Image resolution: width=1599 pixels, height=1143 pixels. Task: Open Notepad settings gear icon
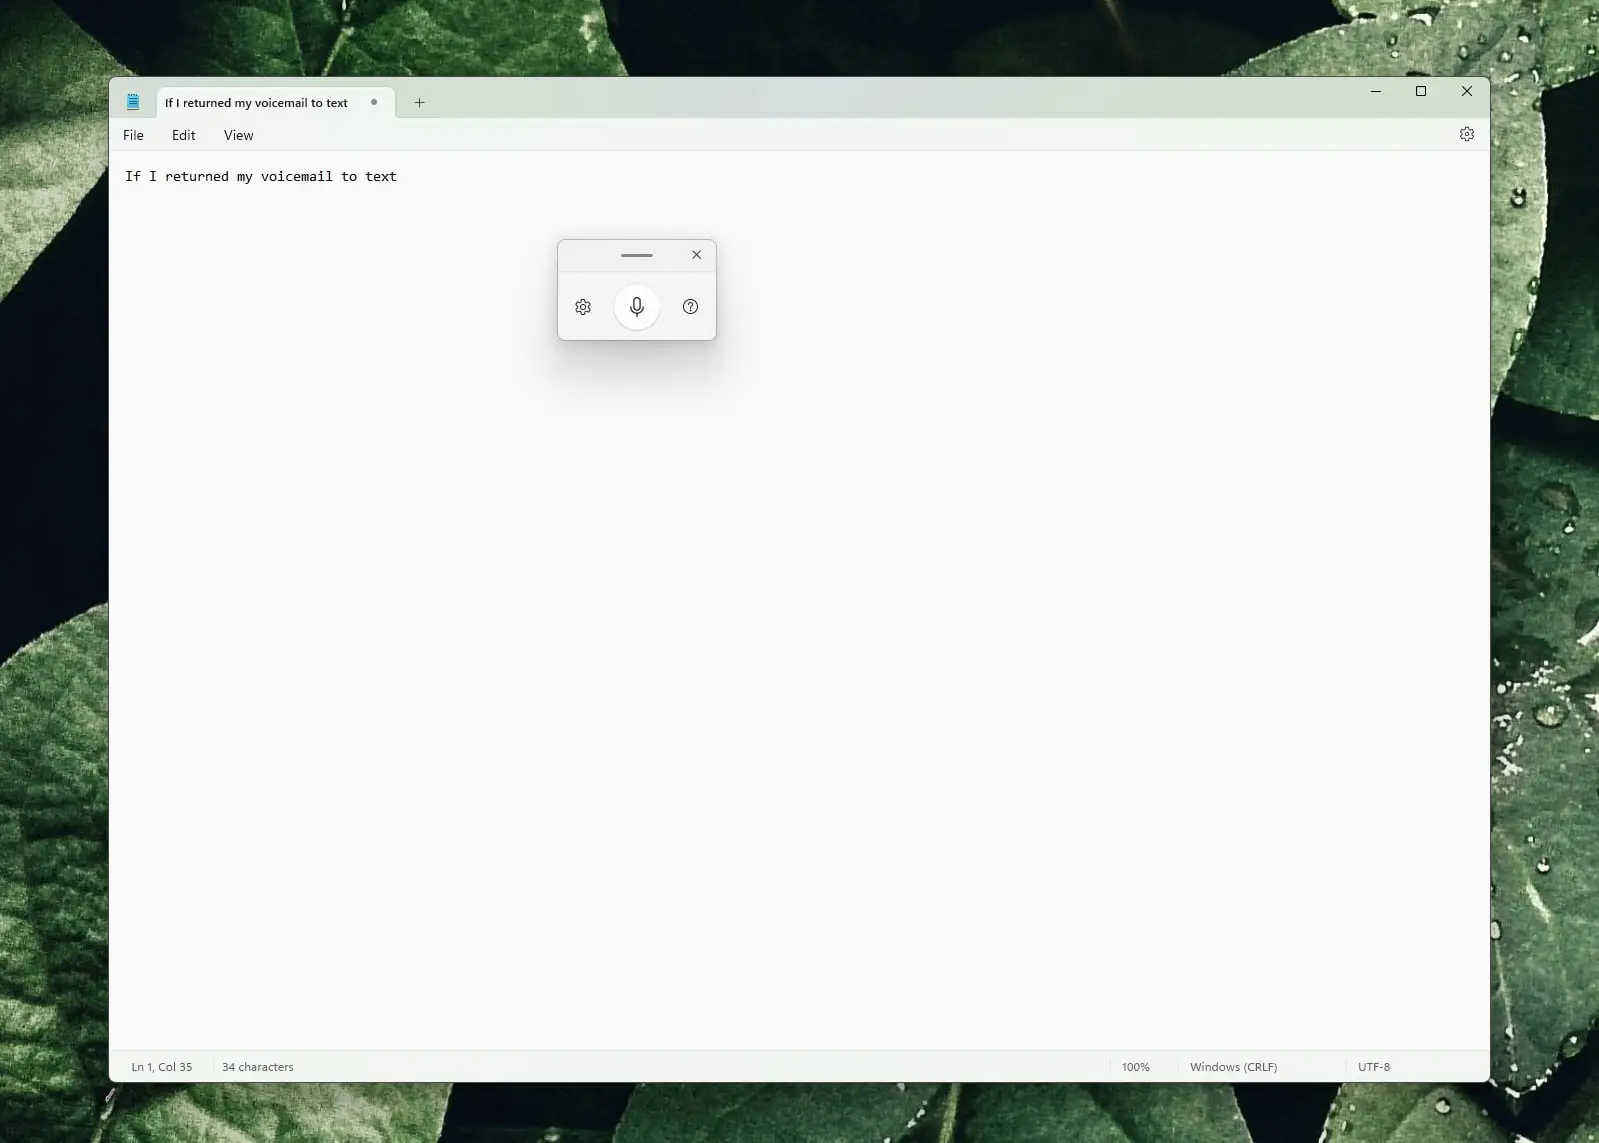(x=1466, y=134)
